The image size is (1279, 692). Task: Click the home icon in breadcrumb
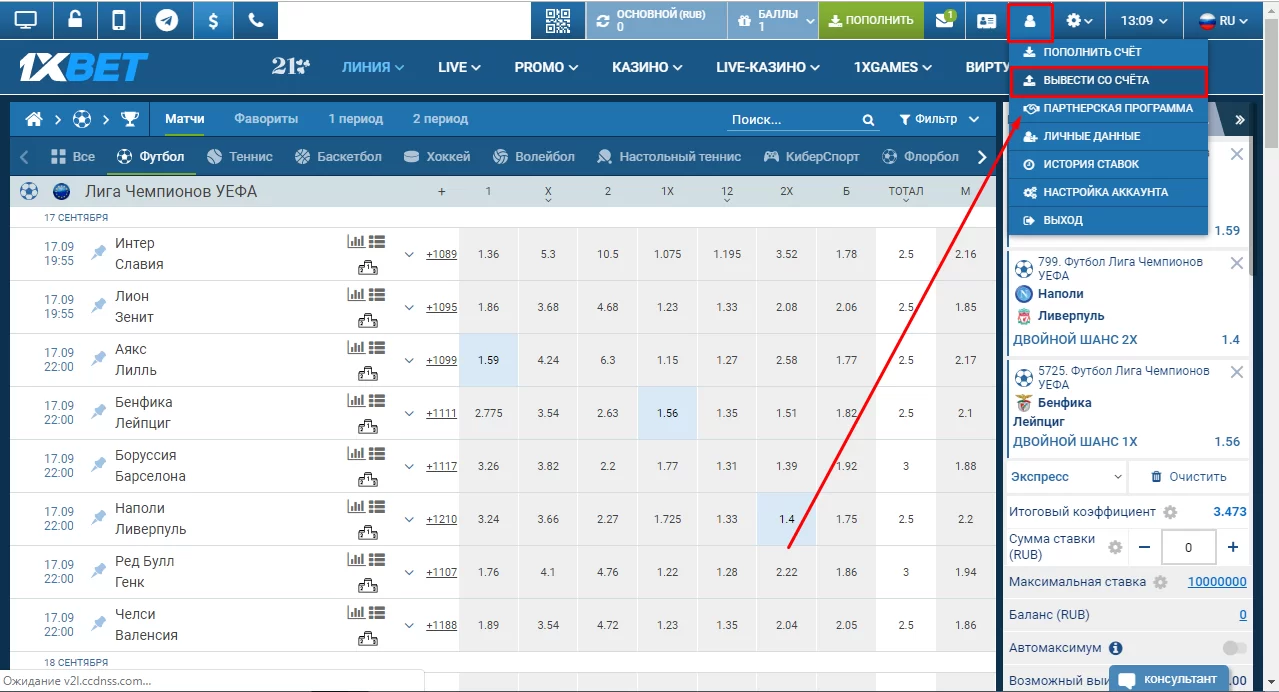click(x=34, y=119)
